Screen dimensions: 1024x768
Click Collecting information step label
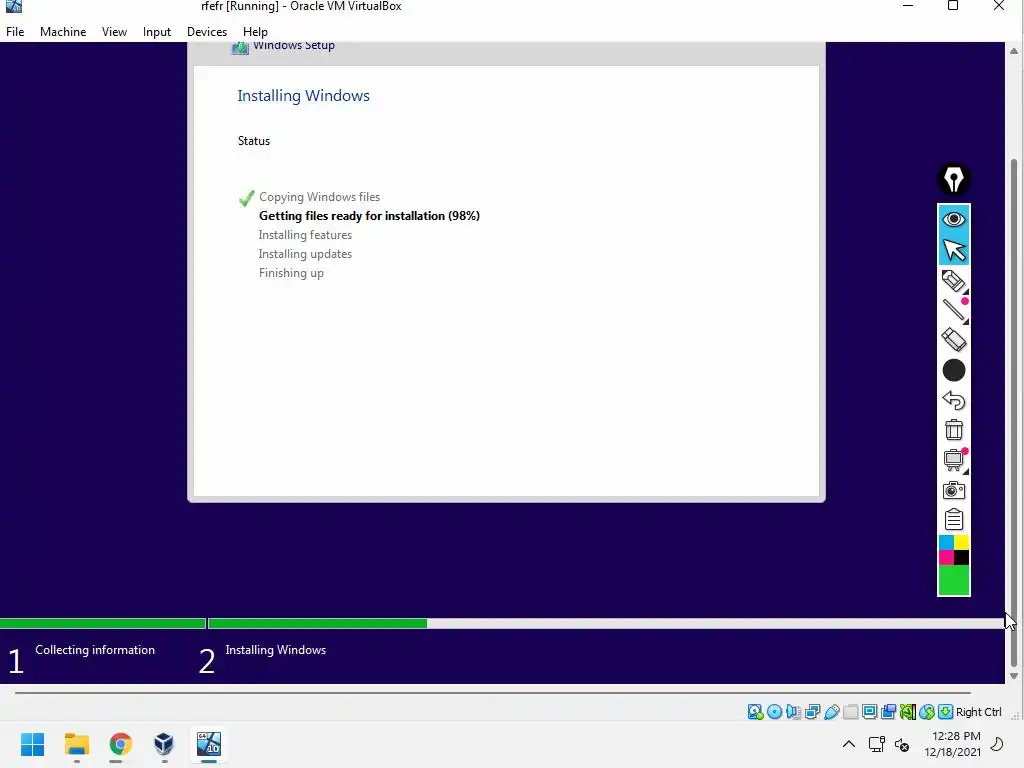coord(95,650)
